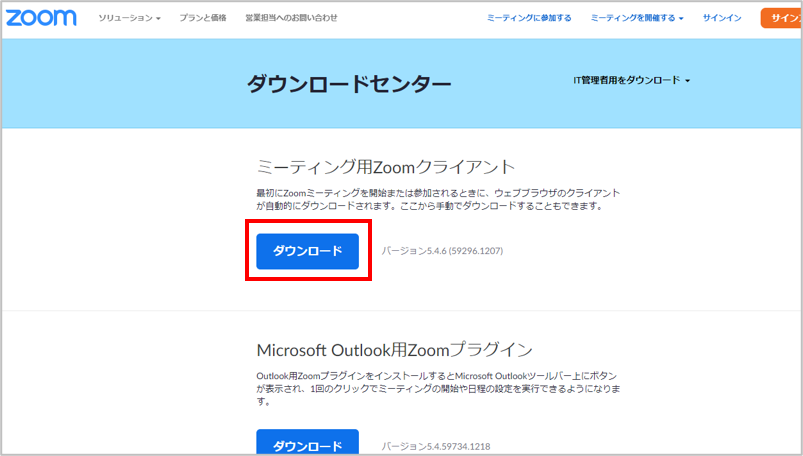Viewport: 803px width, 456px height.
Task: Click version 5.4.6 (59296.1207) text
Action: pos(442,251)
